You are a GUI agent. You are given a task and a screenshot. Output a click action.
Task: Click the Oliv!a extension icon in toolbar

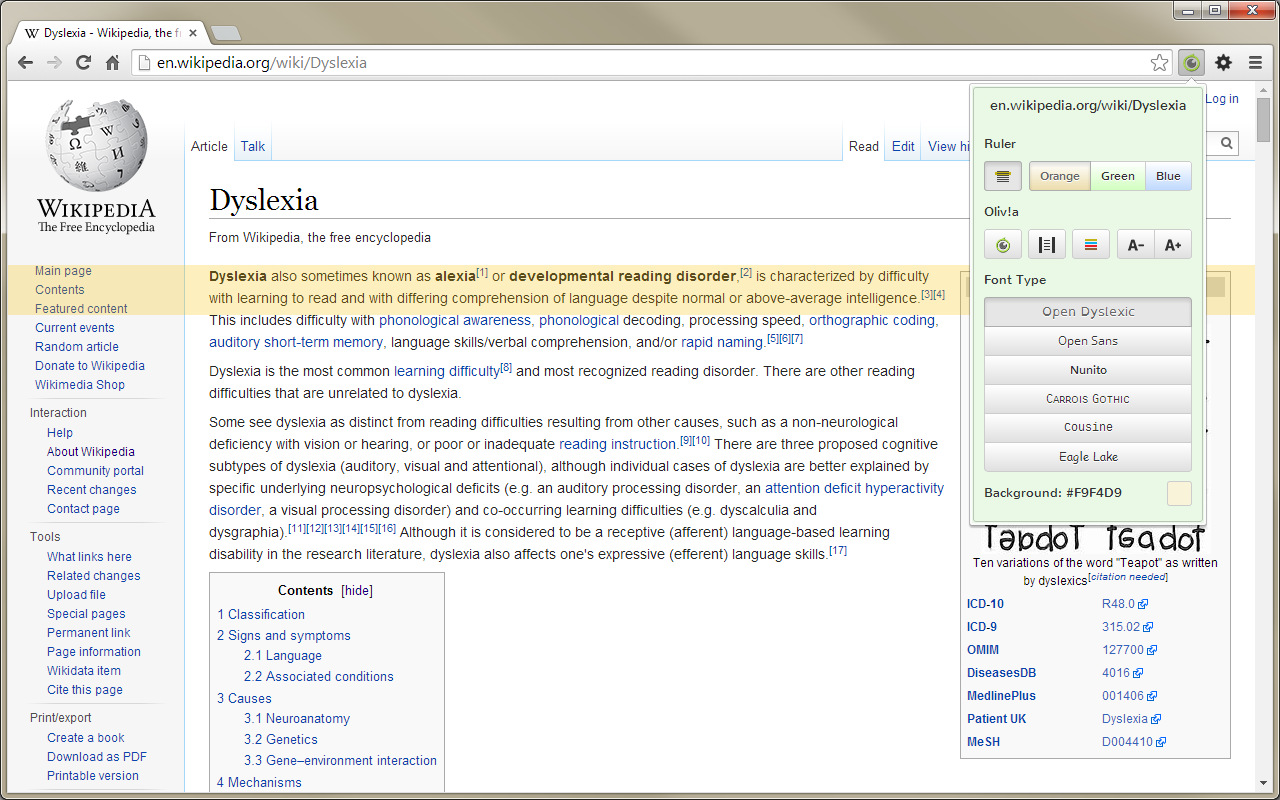tap(1191, 63)
